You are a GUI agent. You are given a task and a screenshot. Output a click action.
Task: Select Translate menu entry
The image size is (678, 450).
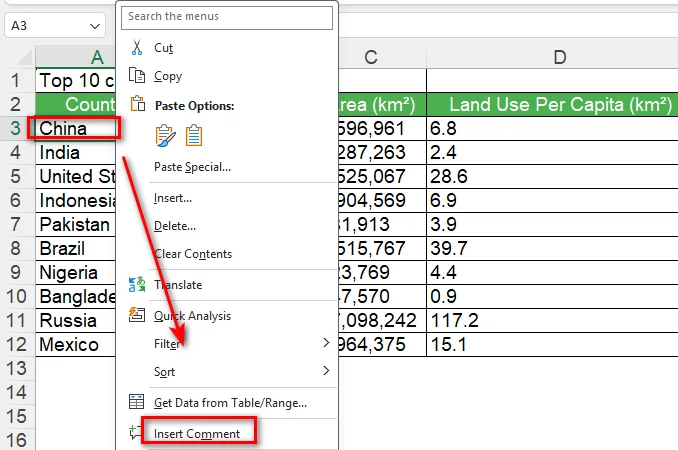[x=178, y=285]
